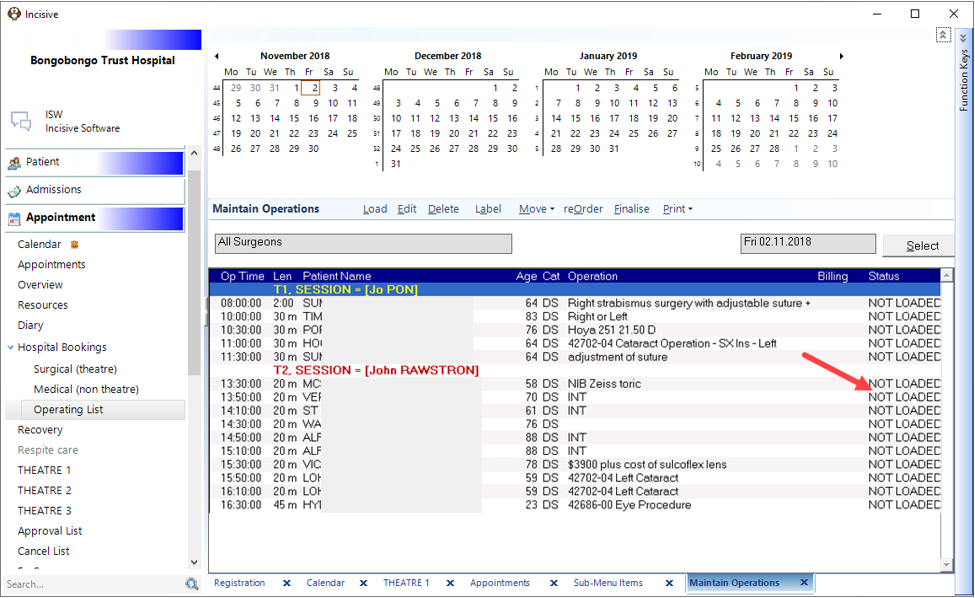Go to next month arrow

(x=841, y=56)
